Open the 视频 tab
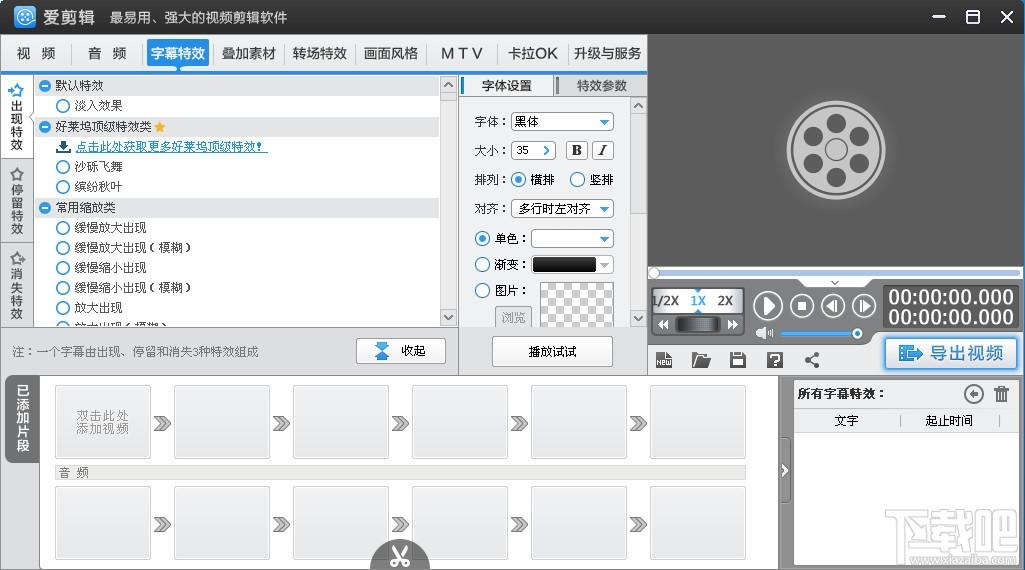This screenshot has width=1025, height=570. tap(36, 54)
